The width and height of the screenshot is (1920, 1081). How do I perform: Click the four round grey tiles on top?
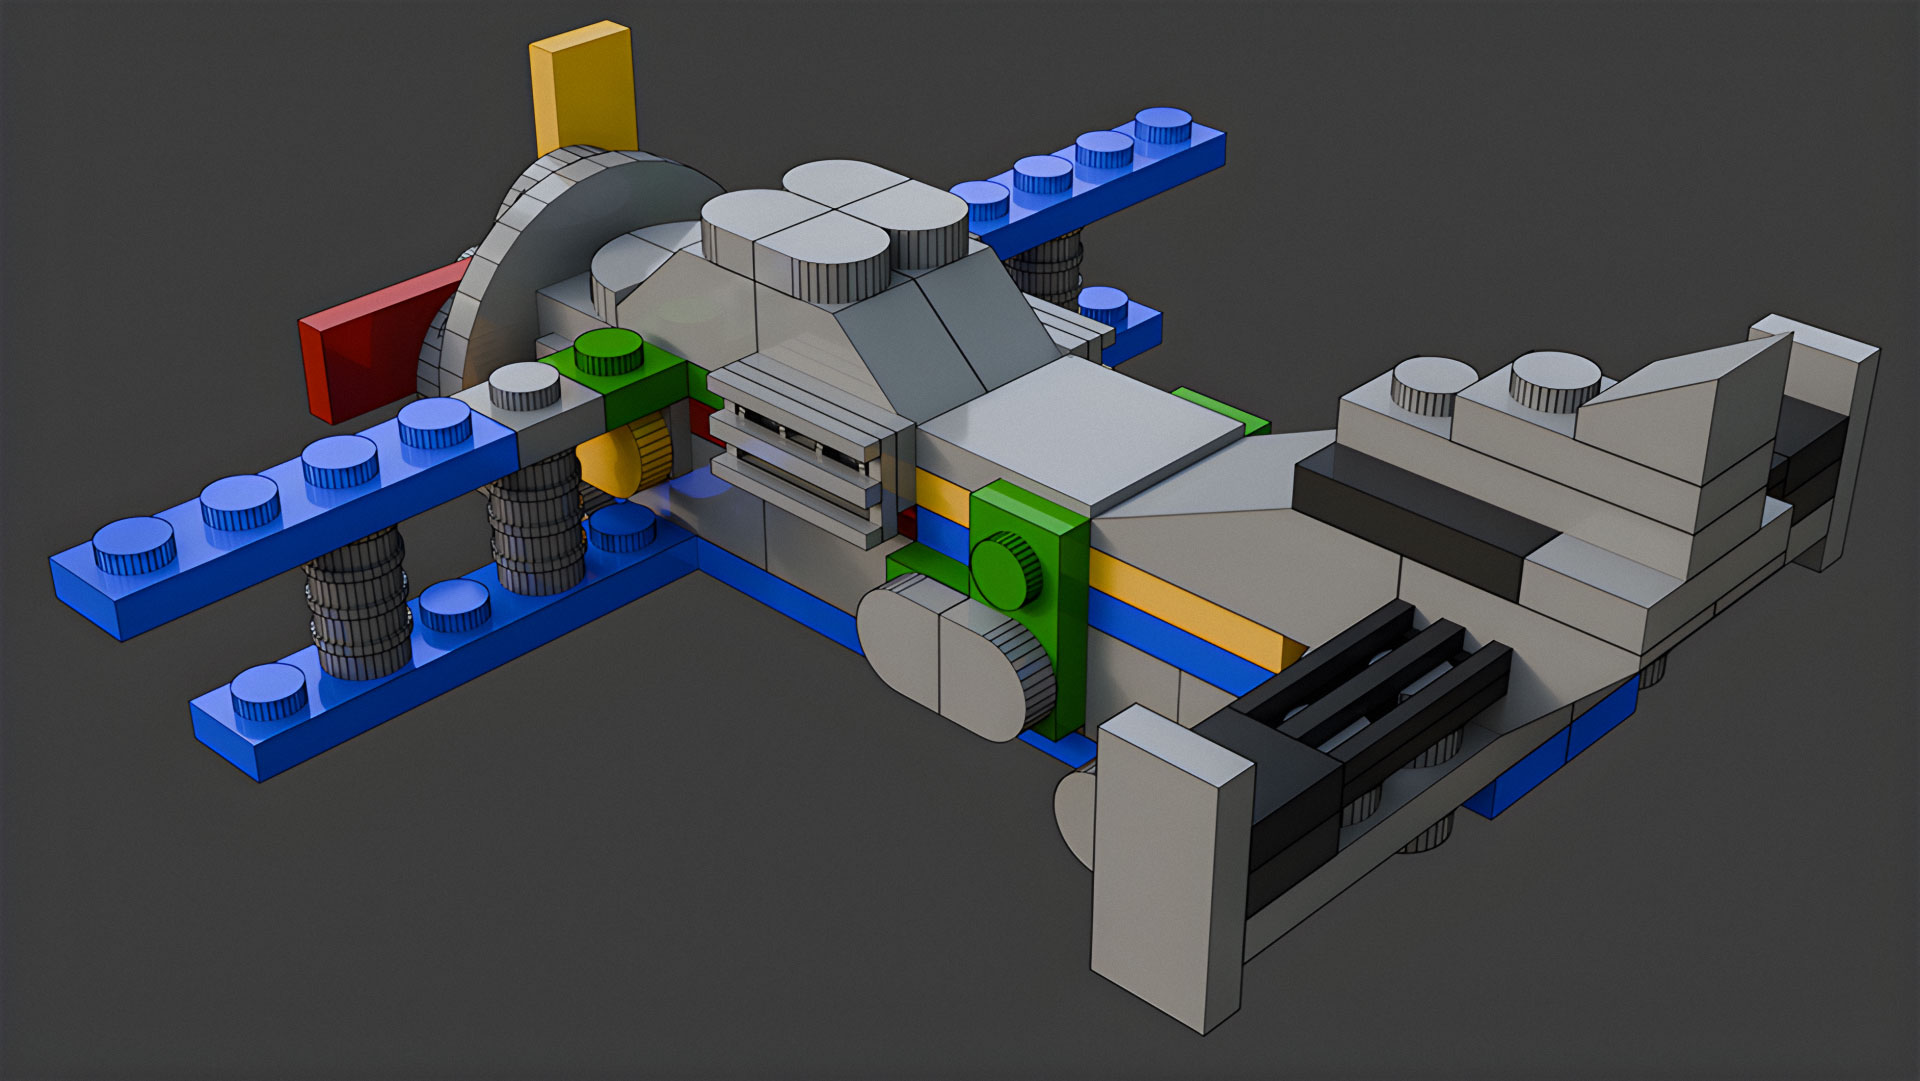pos(835,232)
